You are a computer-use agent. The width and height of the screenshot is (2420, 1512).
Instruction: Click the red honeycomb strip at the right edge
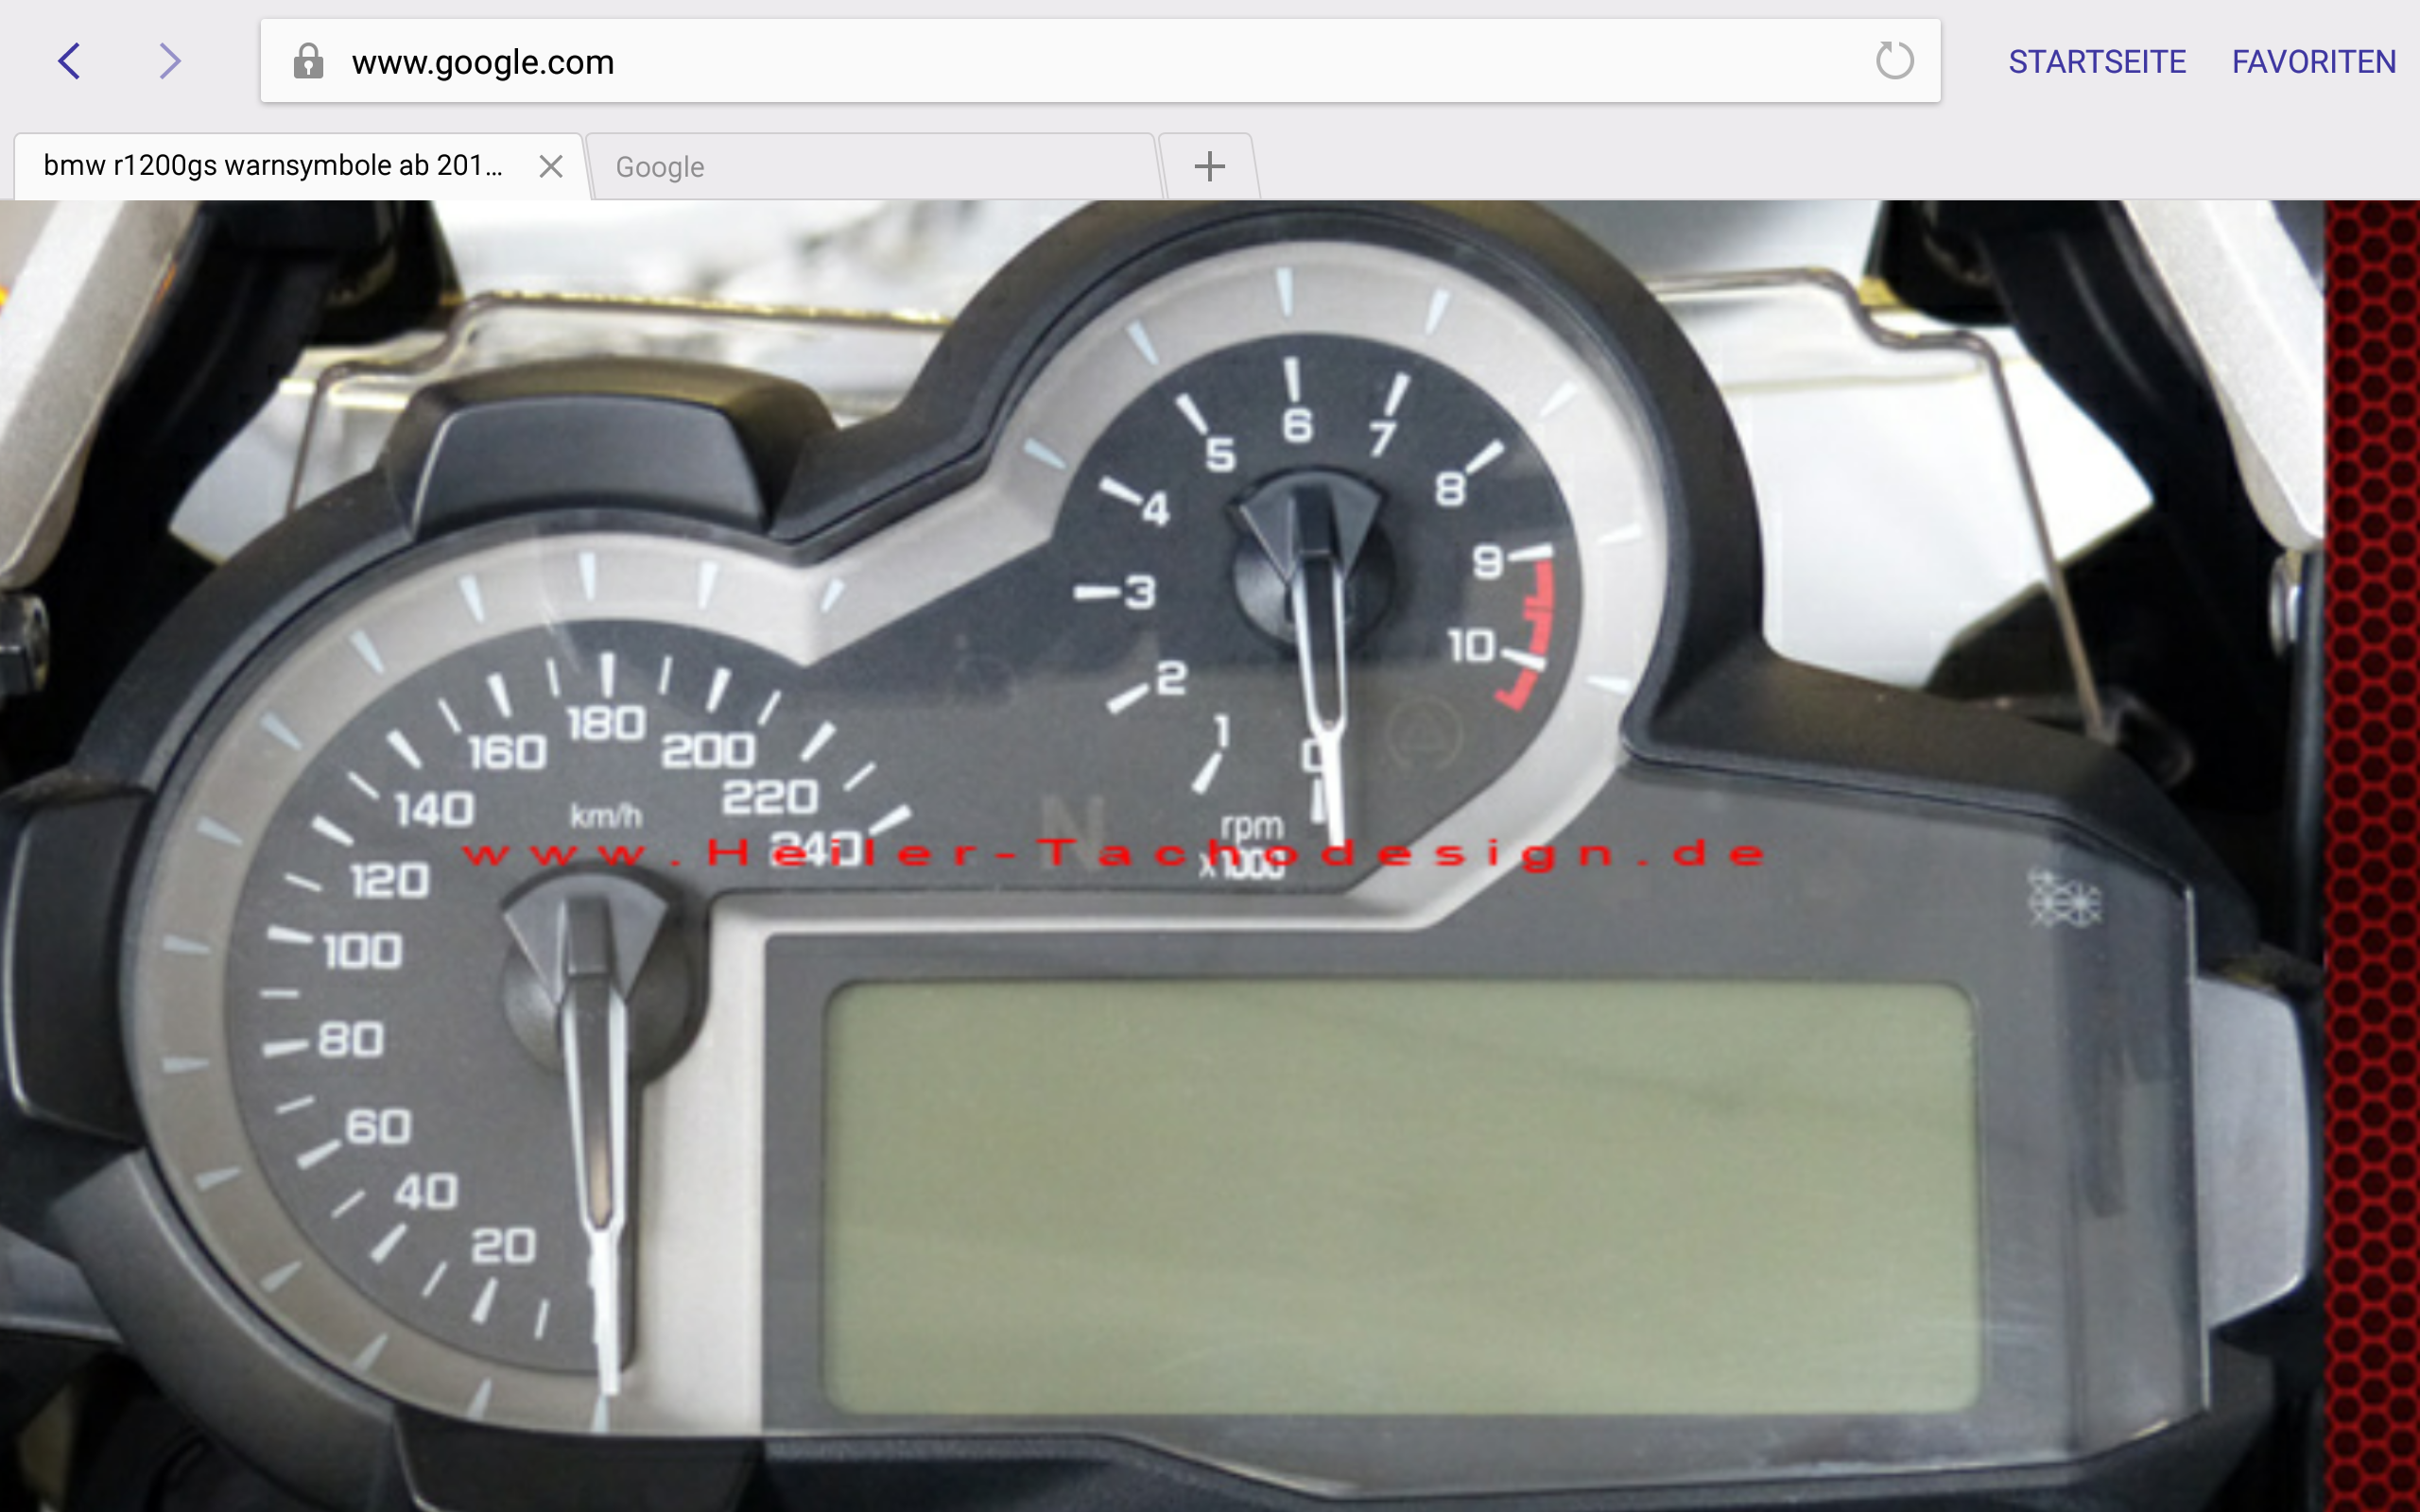click(x=2371, y=850)
